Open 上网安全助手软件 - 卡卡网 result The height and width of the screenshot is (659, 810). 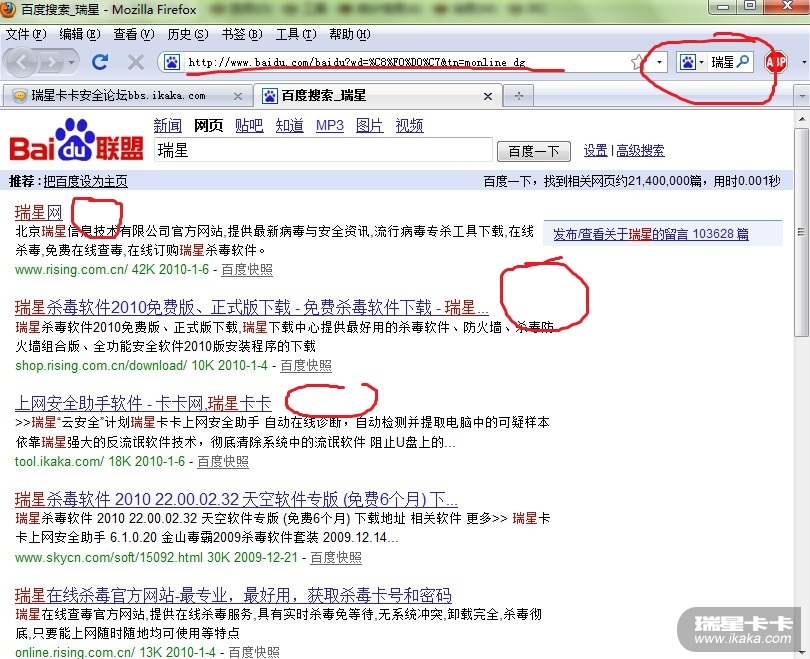[143, 403]
